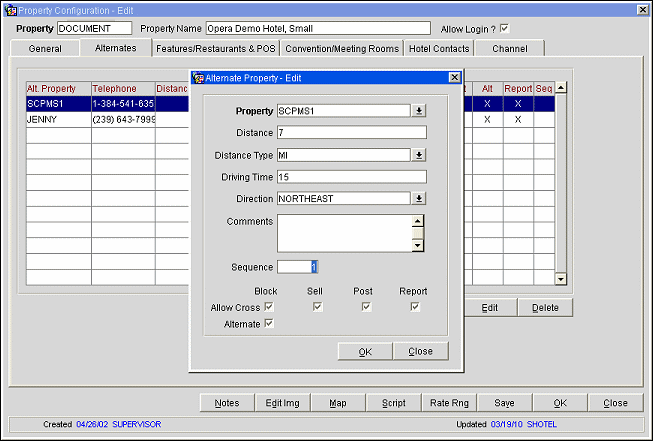Open the Property dropdown arrow in dialog
Image resolution: width=653 pixels, height=441 pixels.
(x=419, y=111)
